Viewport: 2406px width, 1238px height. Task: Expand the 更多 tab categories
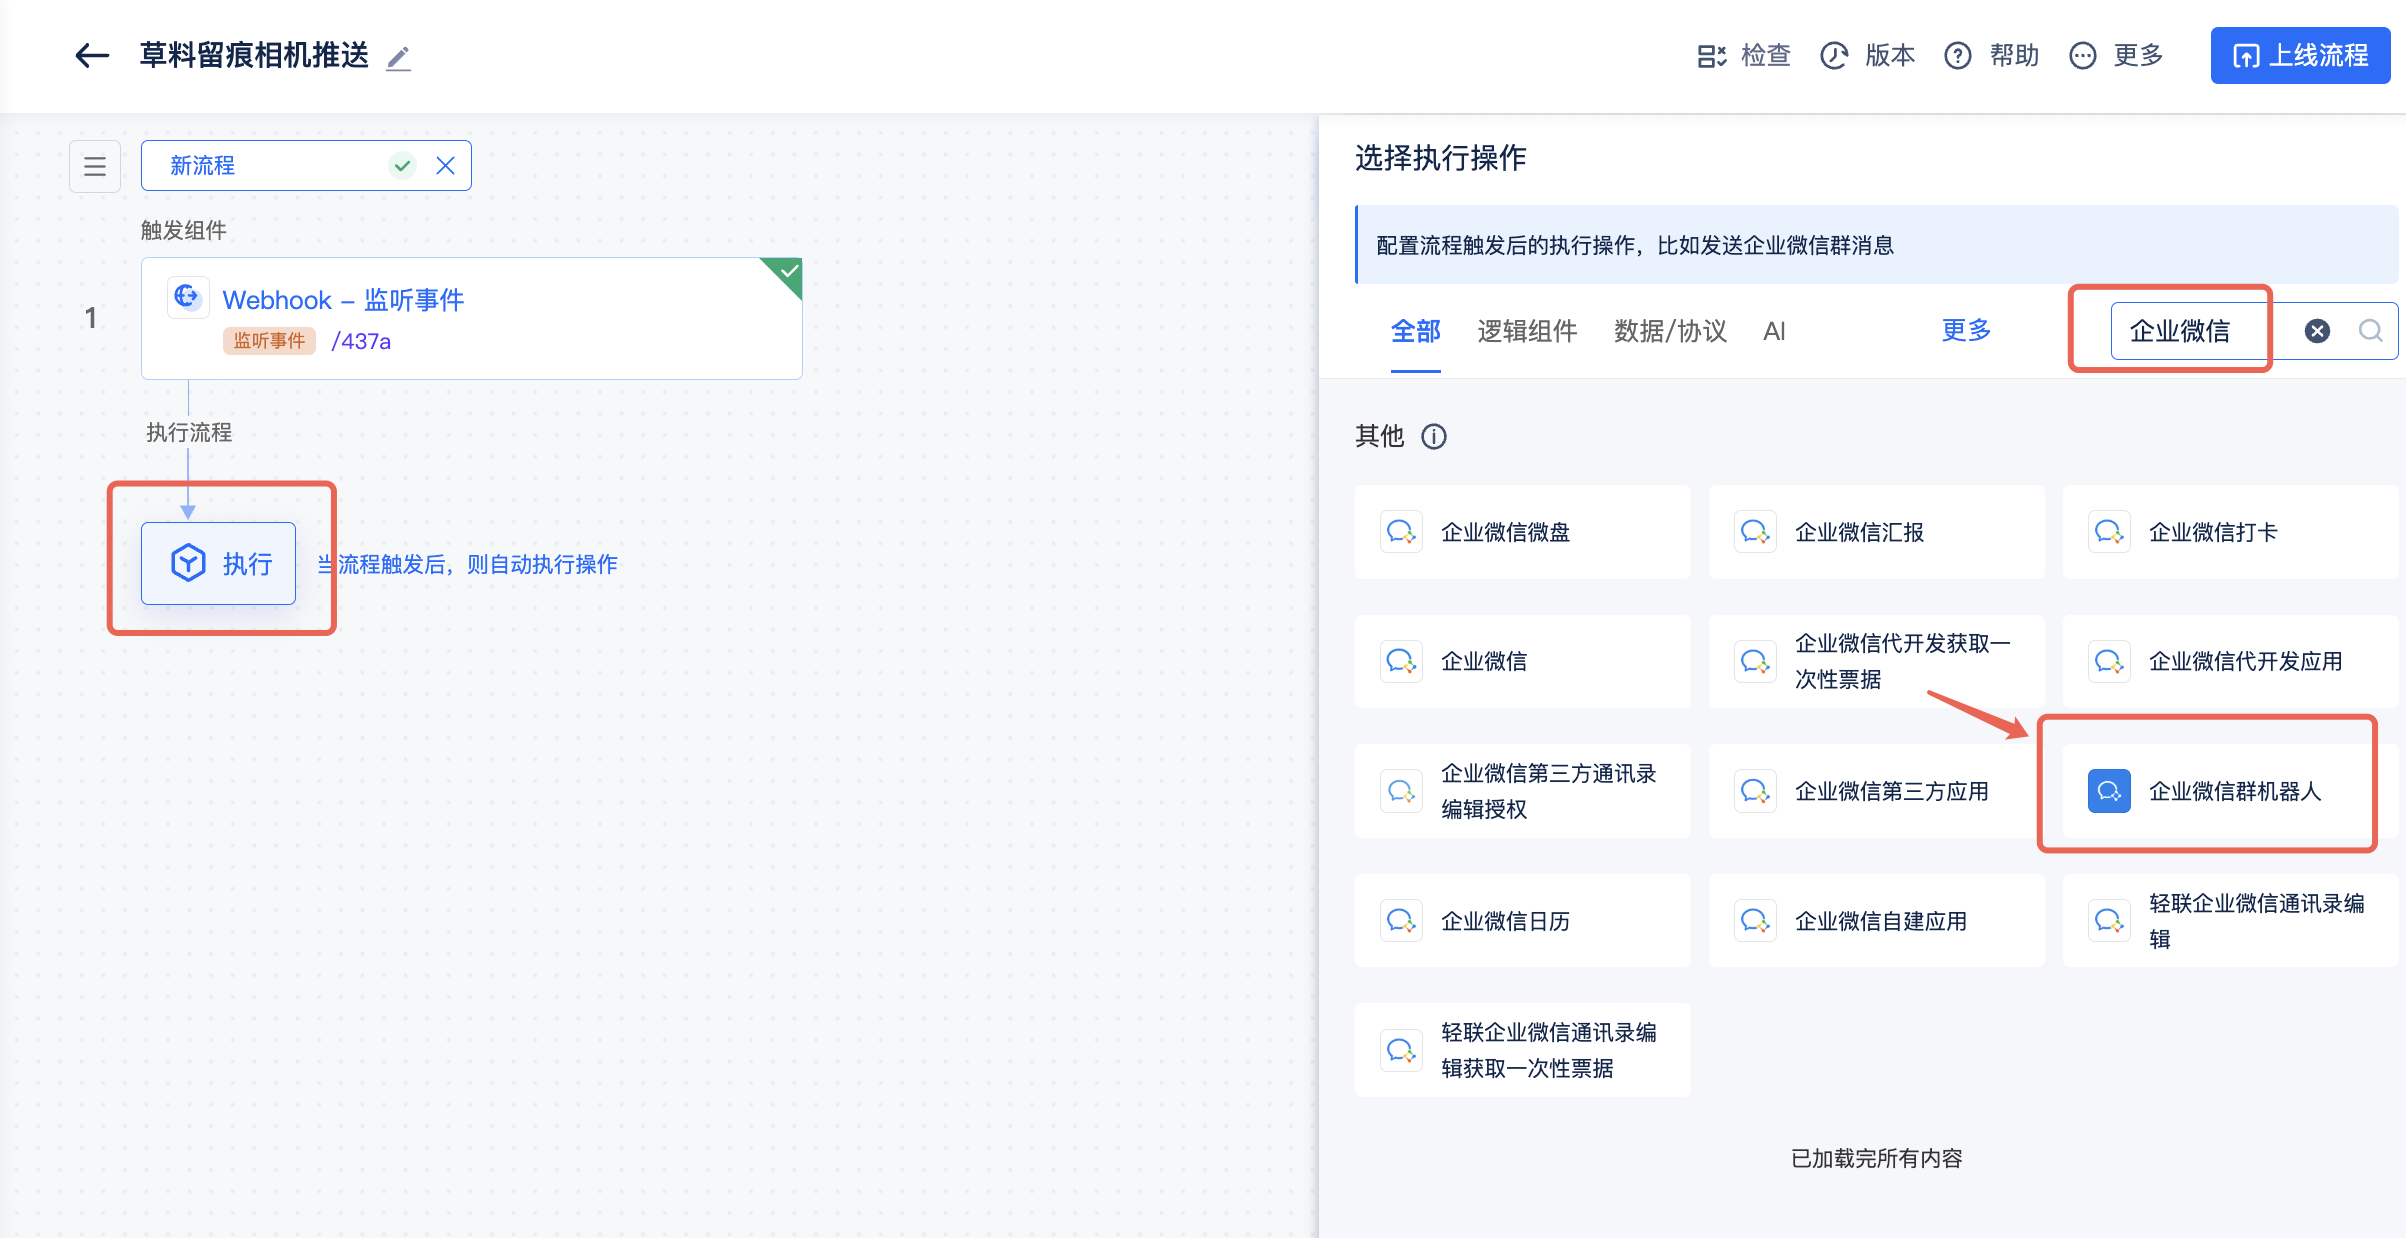coord(1966,331)
